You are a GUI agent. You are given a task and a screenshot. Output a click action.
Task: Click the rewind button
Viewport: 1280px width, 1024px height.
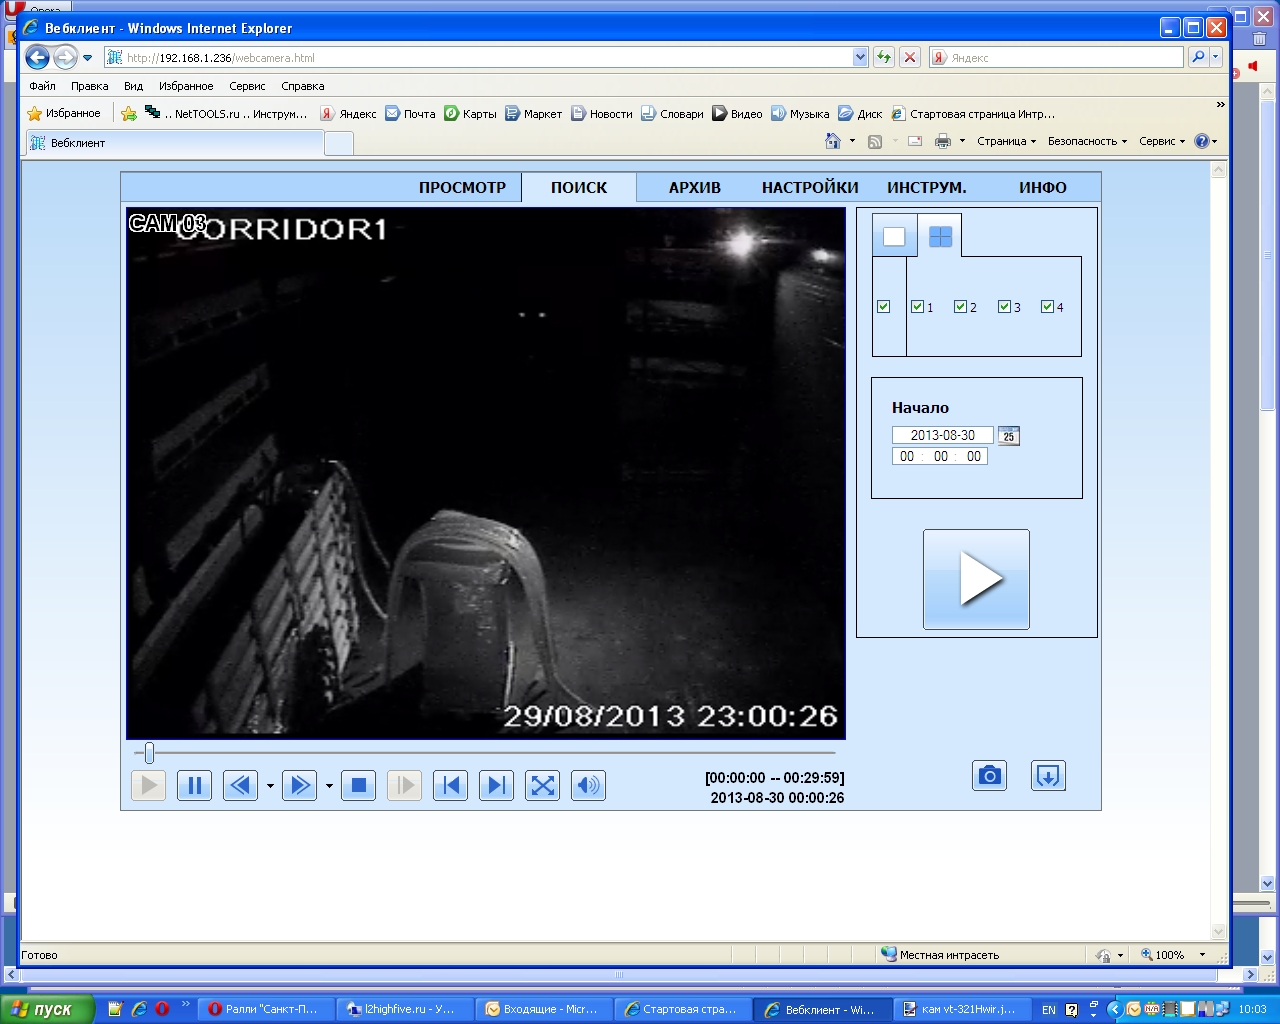(x=240, y=786)
